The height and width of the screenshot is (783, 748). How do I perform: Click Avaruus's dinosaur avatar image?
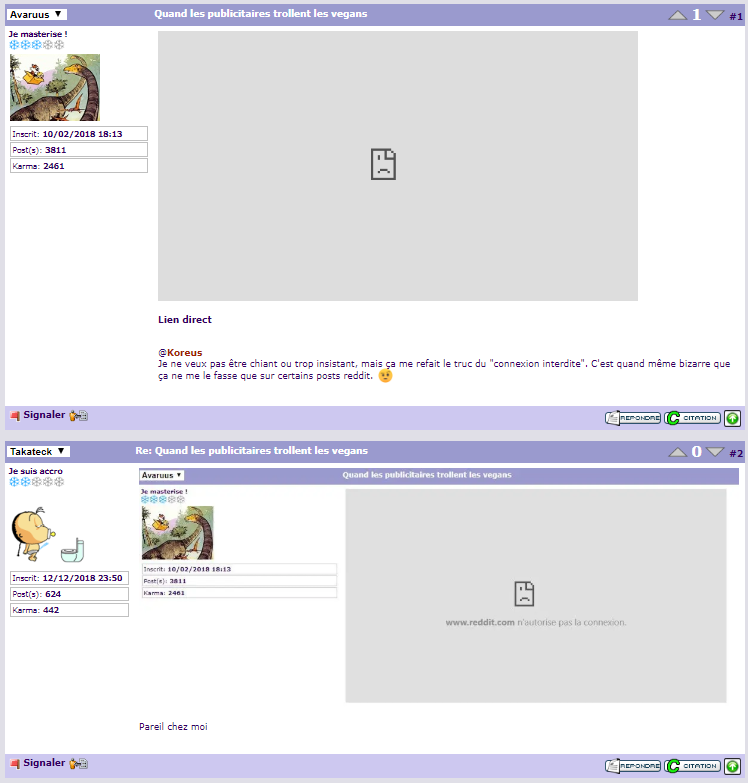tap(55, 88)
